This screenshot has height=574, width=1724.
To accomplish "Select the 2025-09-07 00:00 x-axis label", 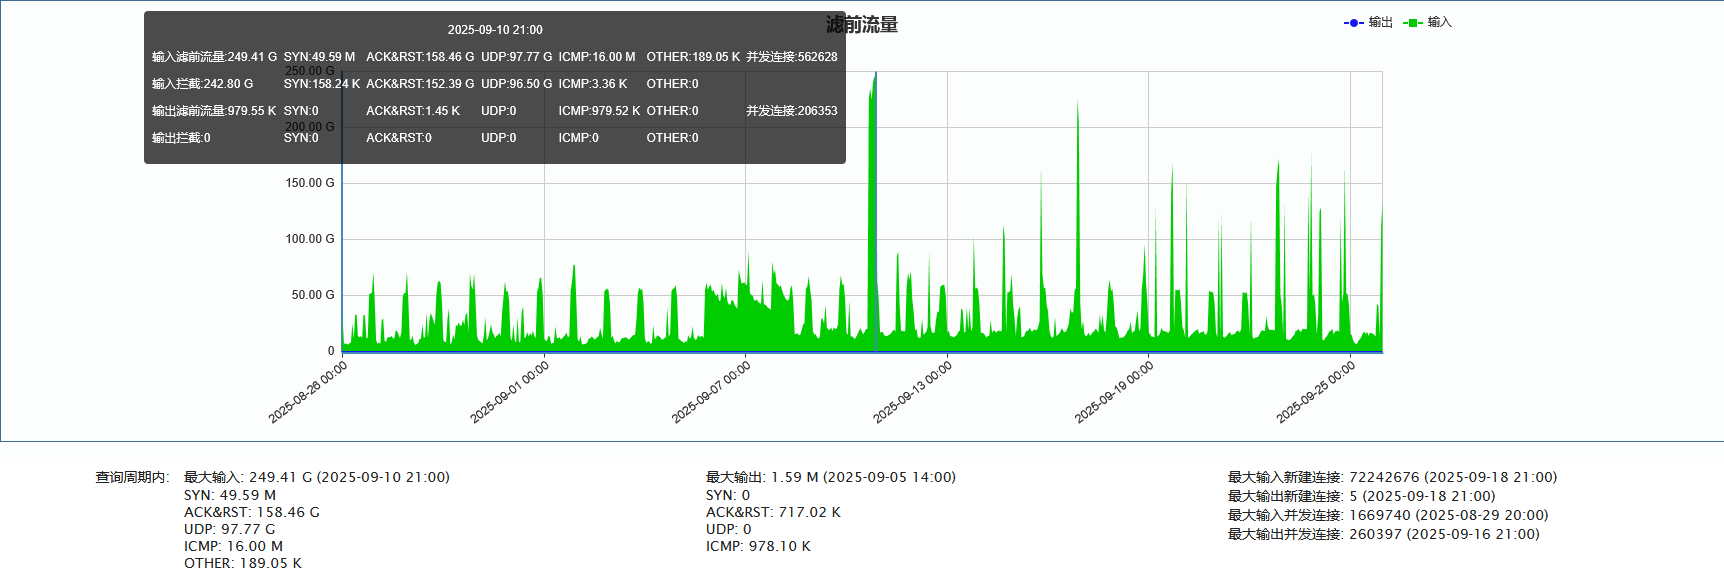I will click(711, 392).
